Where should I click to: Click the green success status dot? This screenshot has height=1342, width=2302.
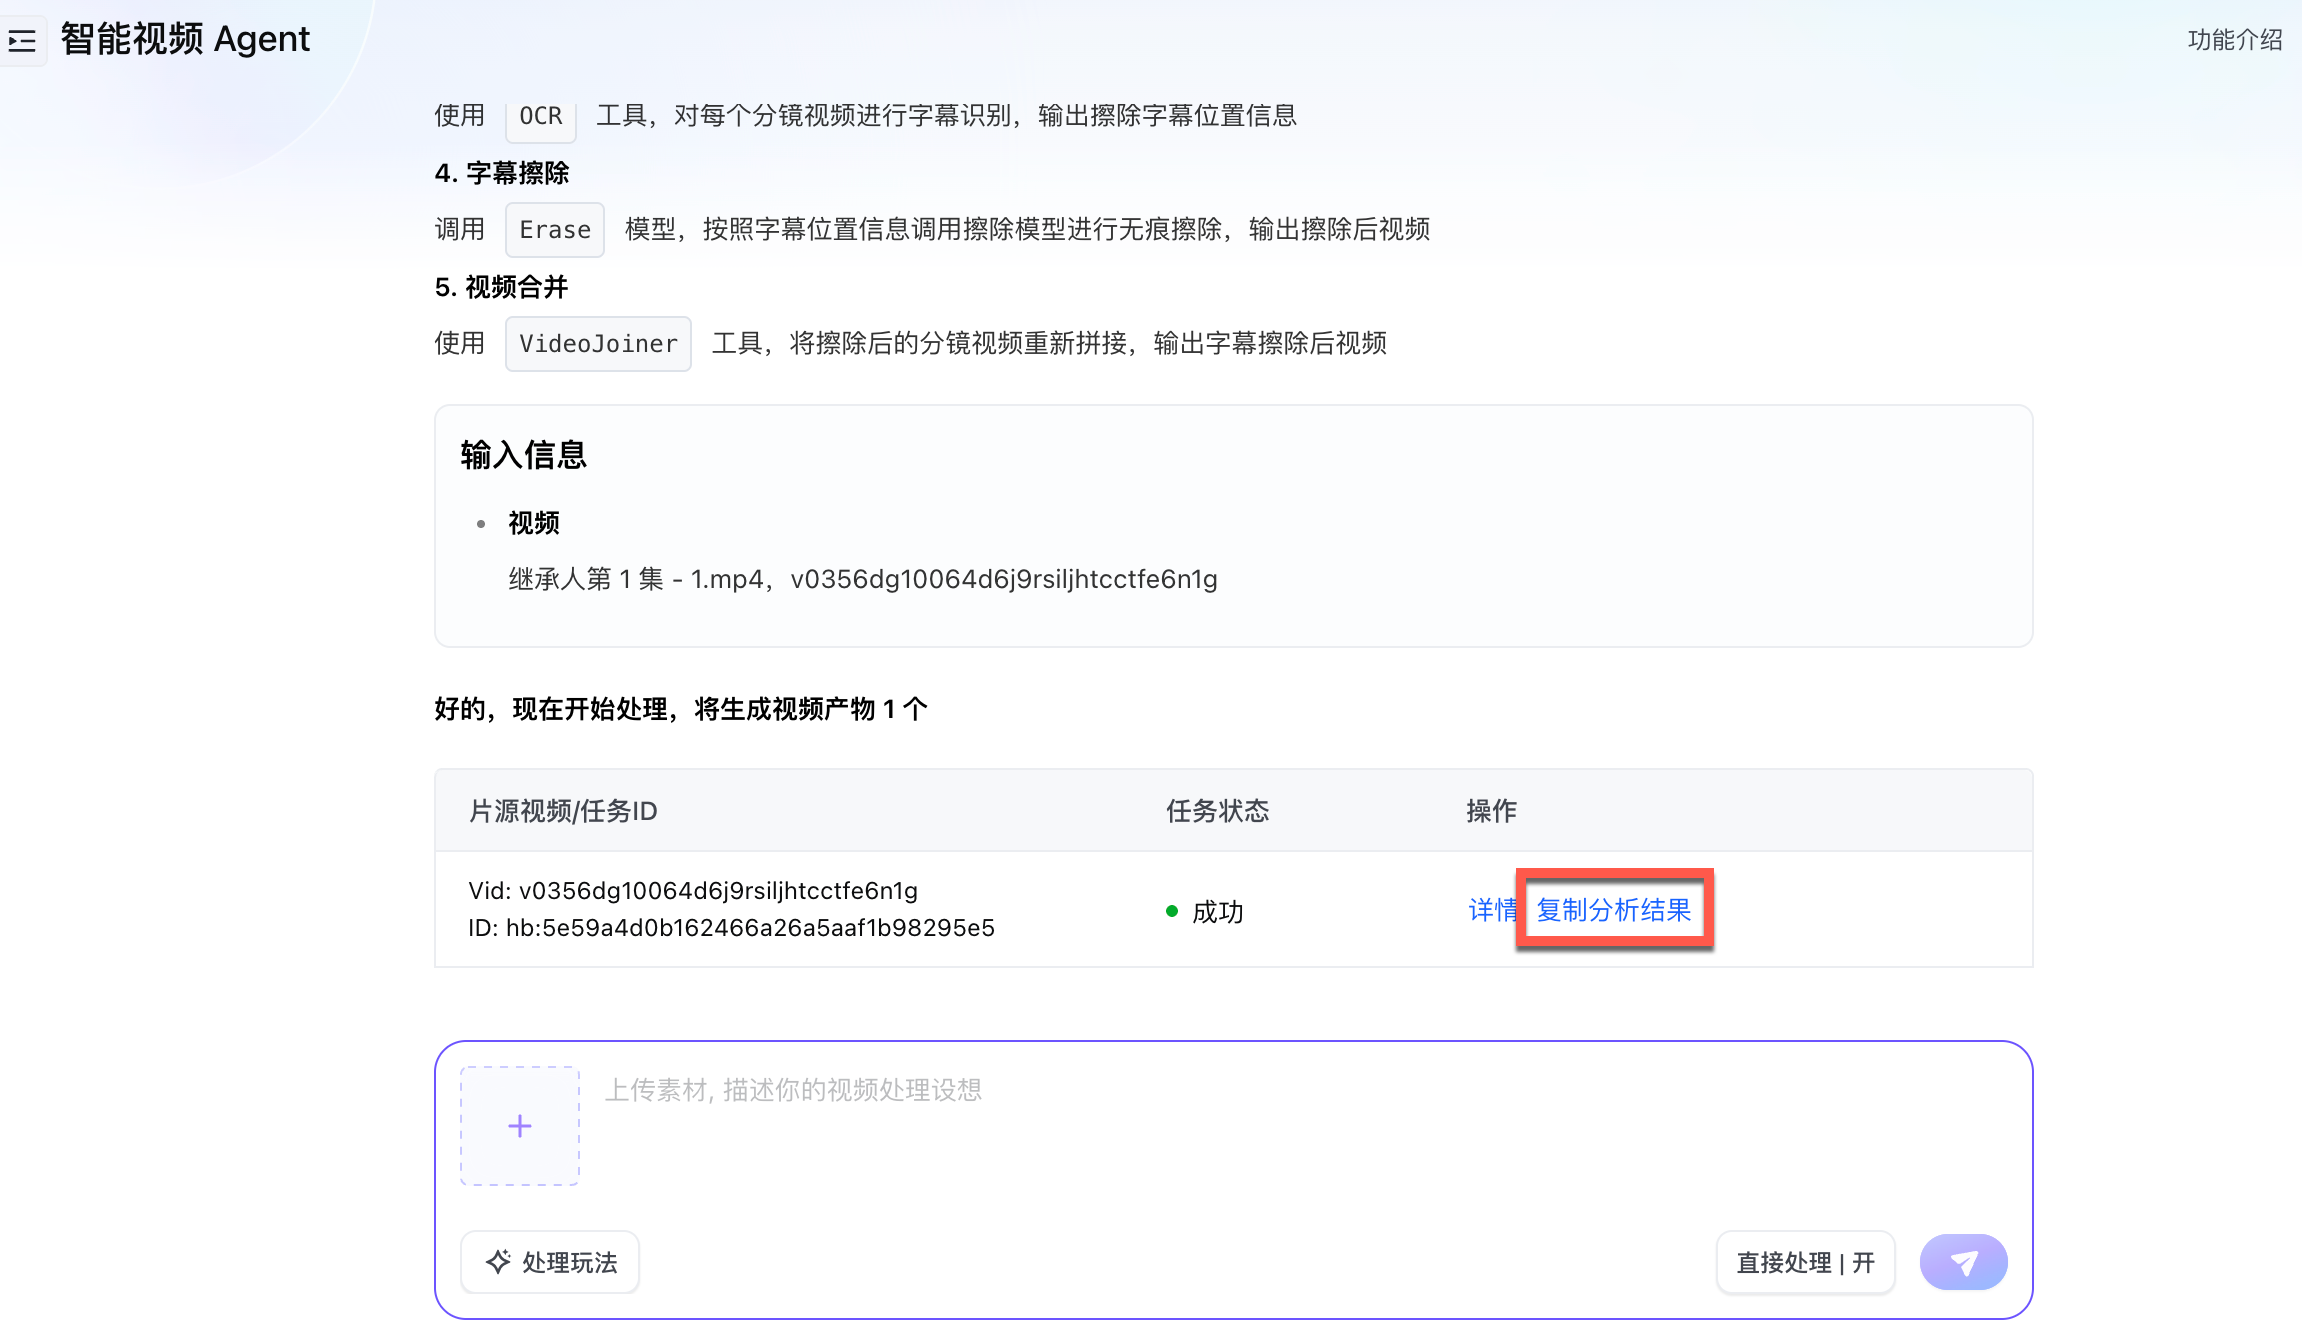pyautogui.click(x=1172, y=911)
